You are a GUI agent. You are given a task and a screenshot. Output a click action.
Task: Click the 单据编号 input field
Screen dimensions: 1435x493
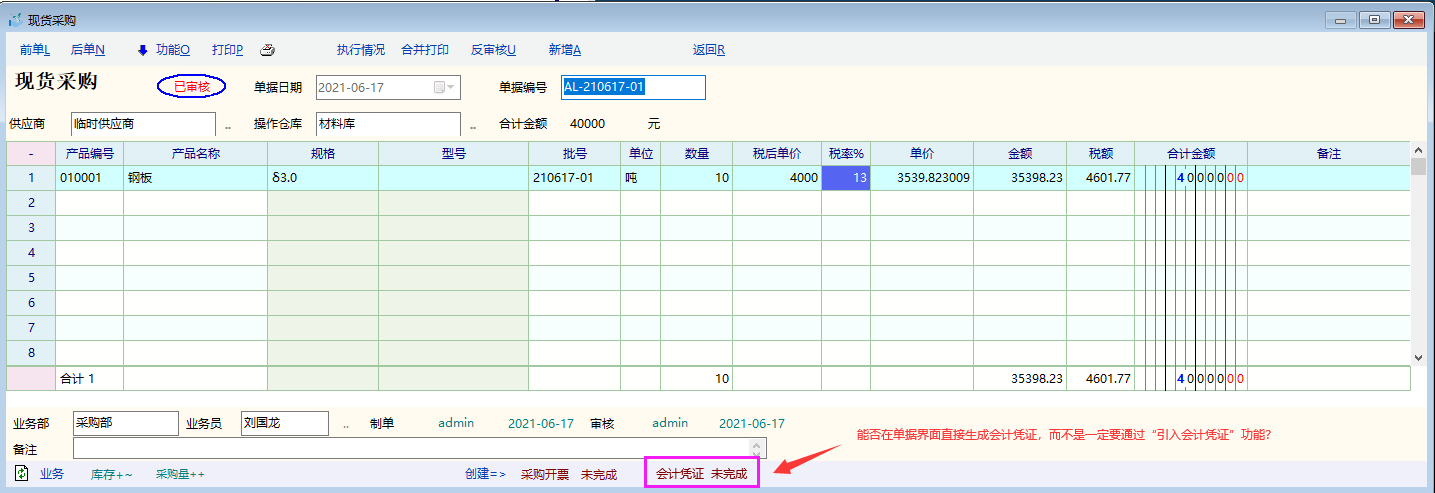pyautogui.click(x=633, y=88)
